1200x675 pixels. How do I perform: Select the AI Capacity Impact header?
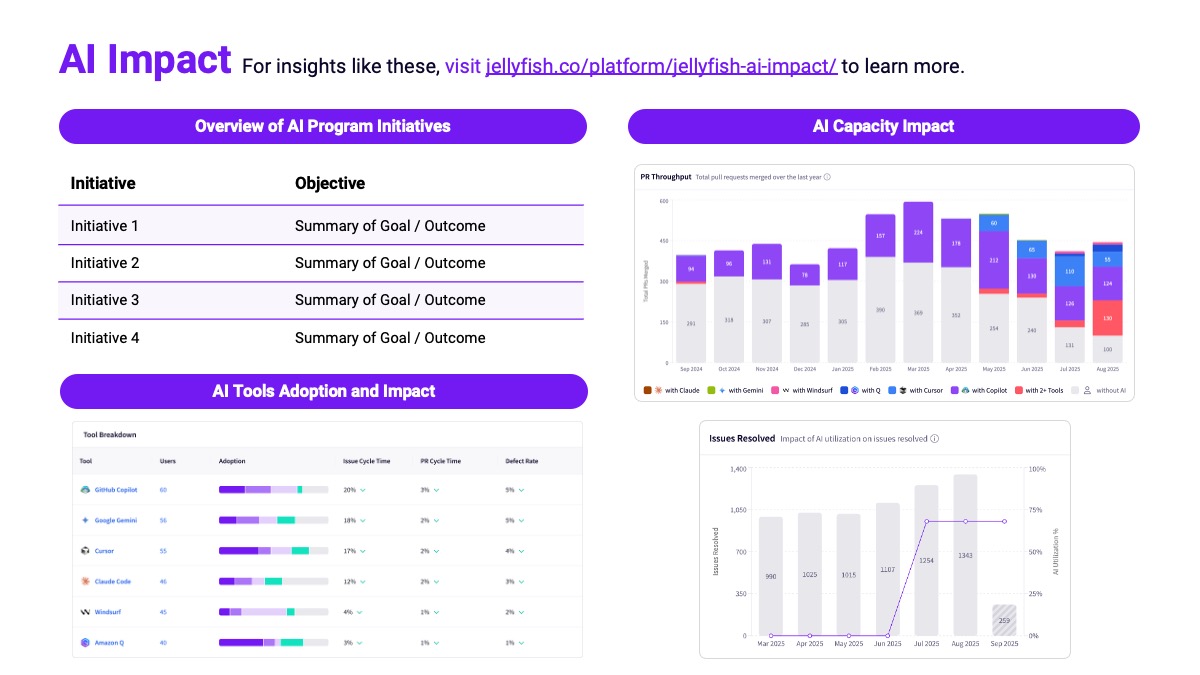[x=883, y=126]
